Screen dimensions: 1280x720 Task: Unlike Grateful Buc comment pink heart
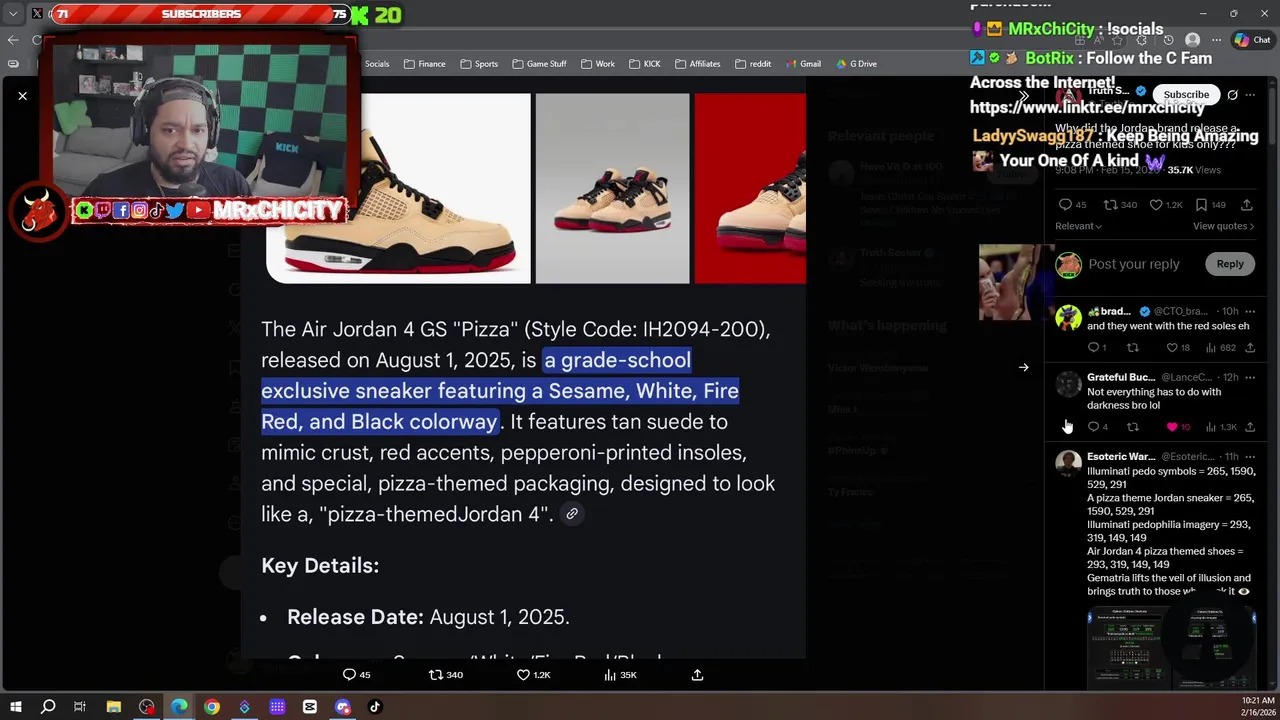click(1172, 427)
